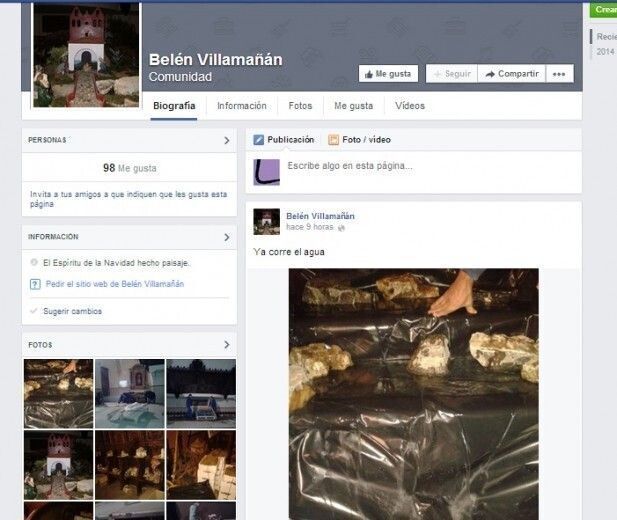Click the checkmark icon beside Sugerir cambios

click(34, 311)
